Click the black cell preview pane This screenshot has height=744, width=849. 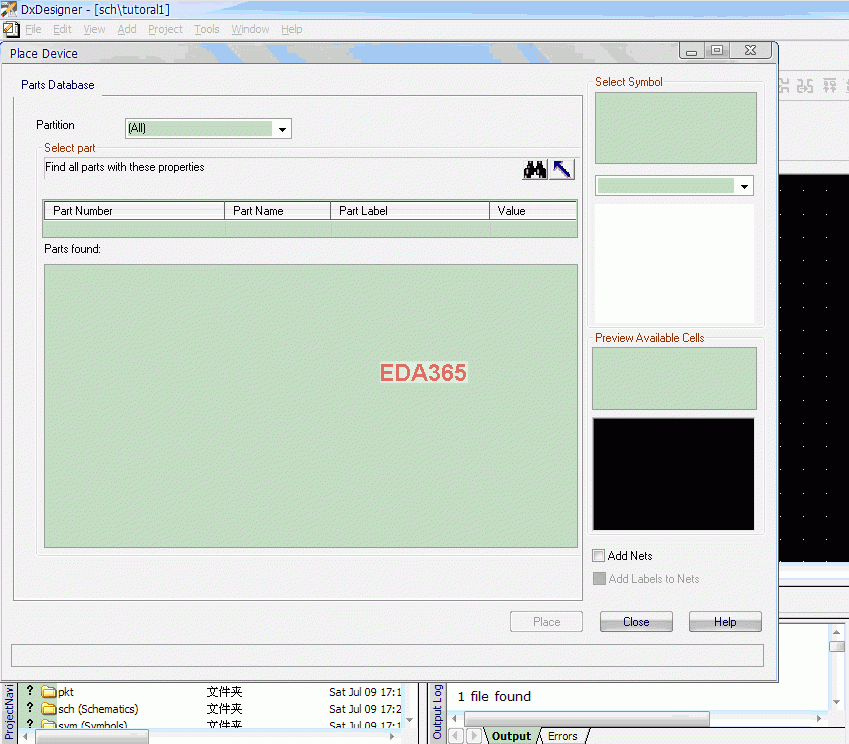pyautogui.click(x=673, y=474)
